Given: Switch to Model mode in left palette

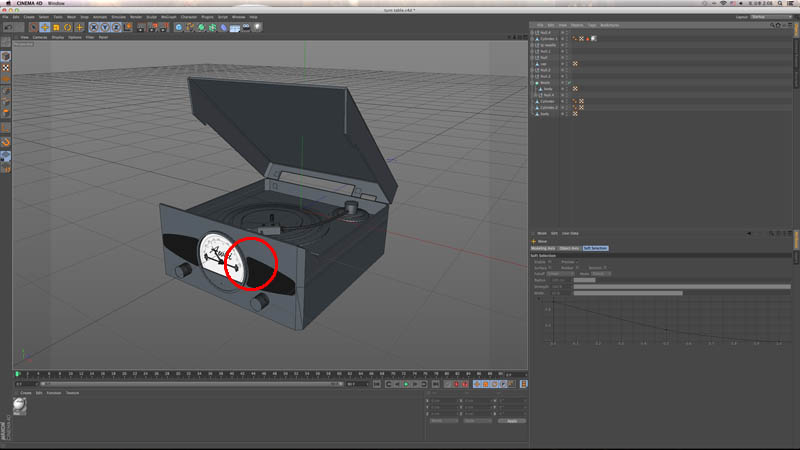Looking at the screenshot, I should [6, 56].
